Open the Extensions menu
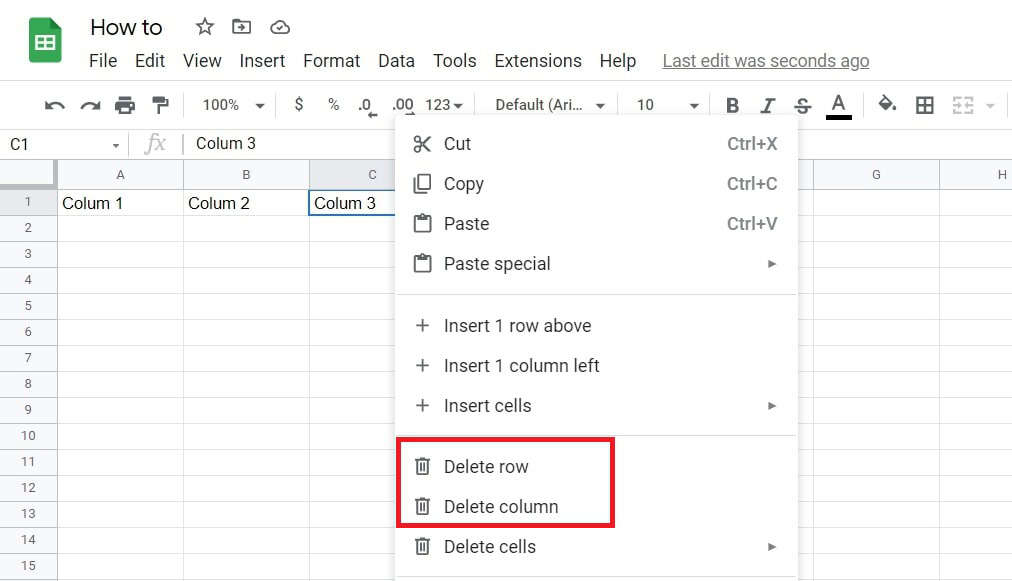The width and height of the screenshot is (1012, 581). pyautogui.click(x=538, y=61)
